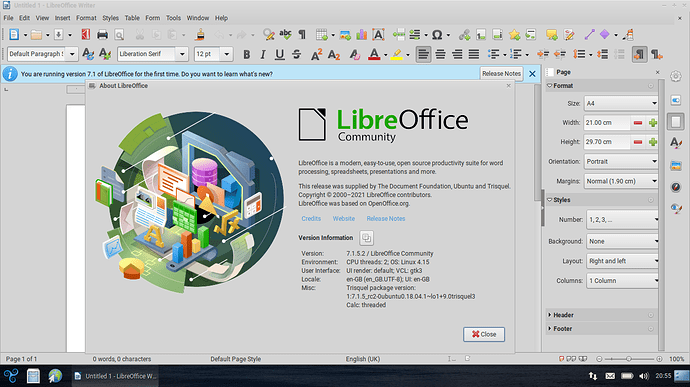
Task: Click Clear Direct Formatting icon
Action: [354, 54]
